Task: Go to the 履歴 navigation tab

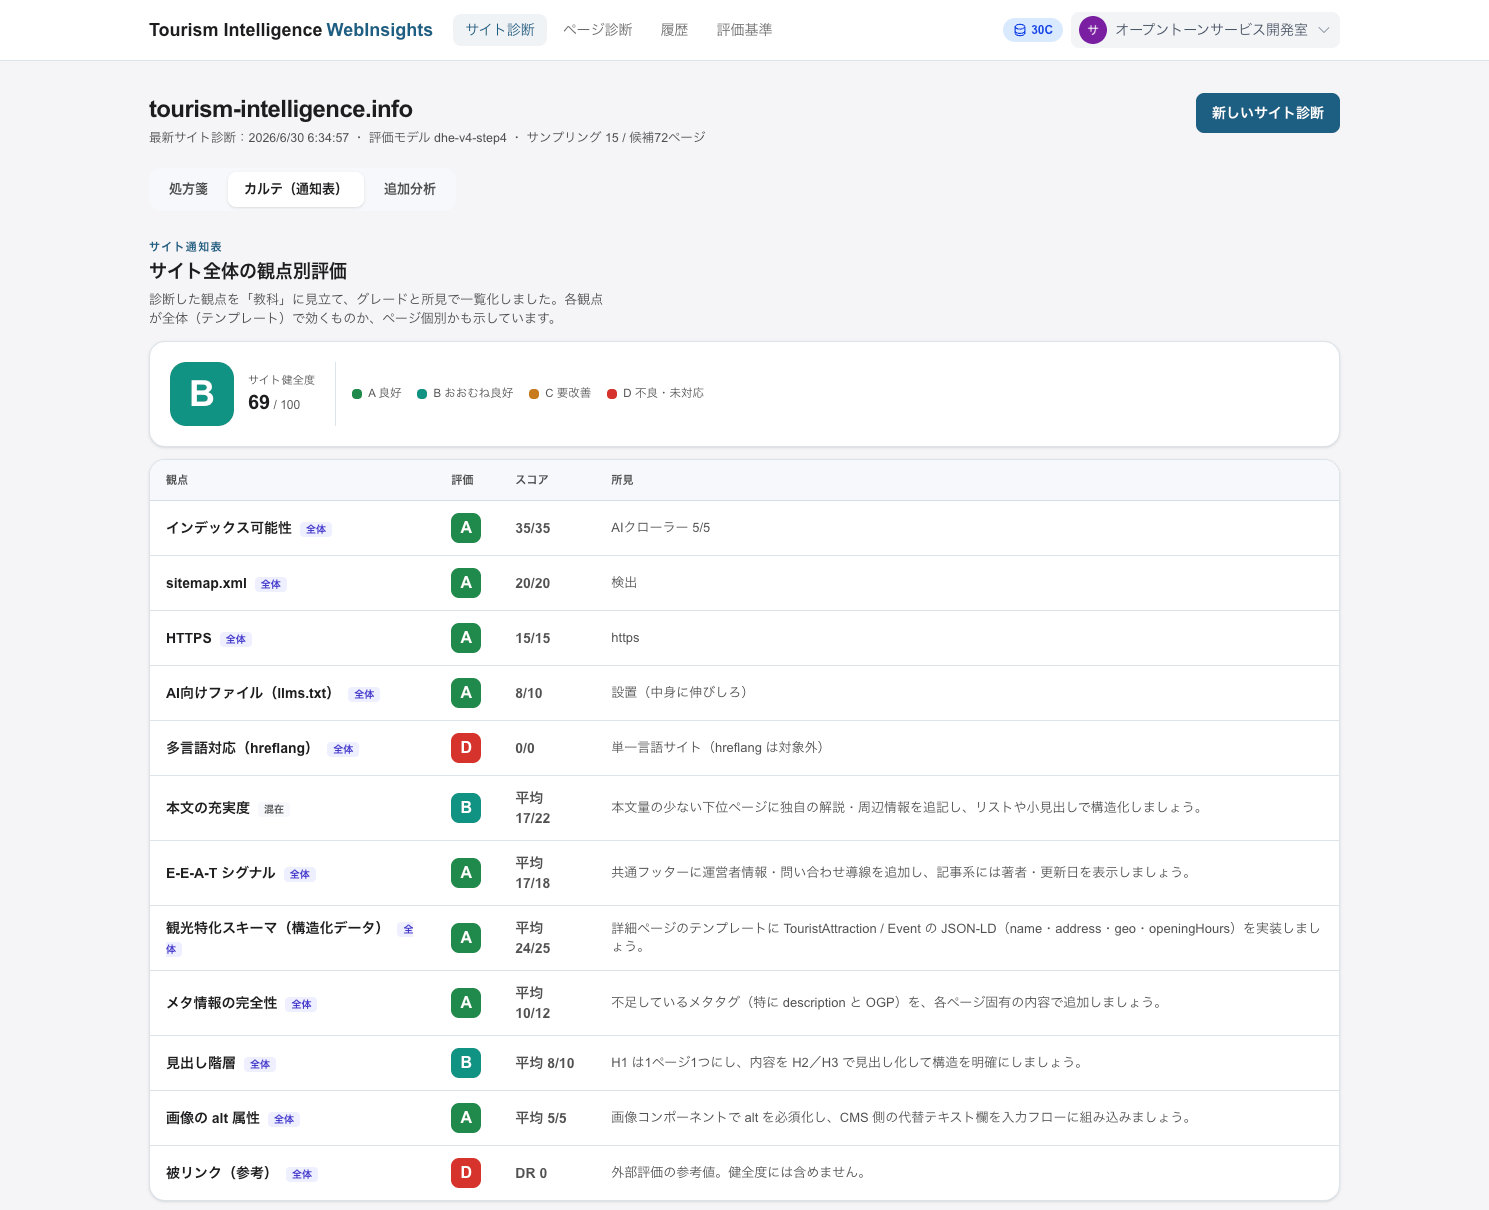Action: (675, 30)
